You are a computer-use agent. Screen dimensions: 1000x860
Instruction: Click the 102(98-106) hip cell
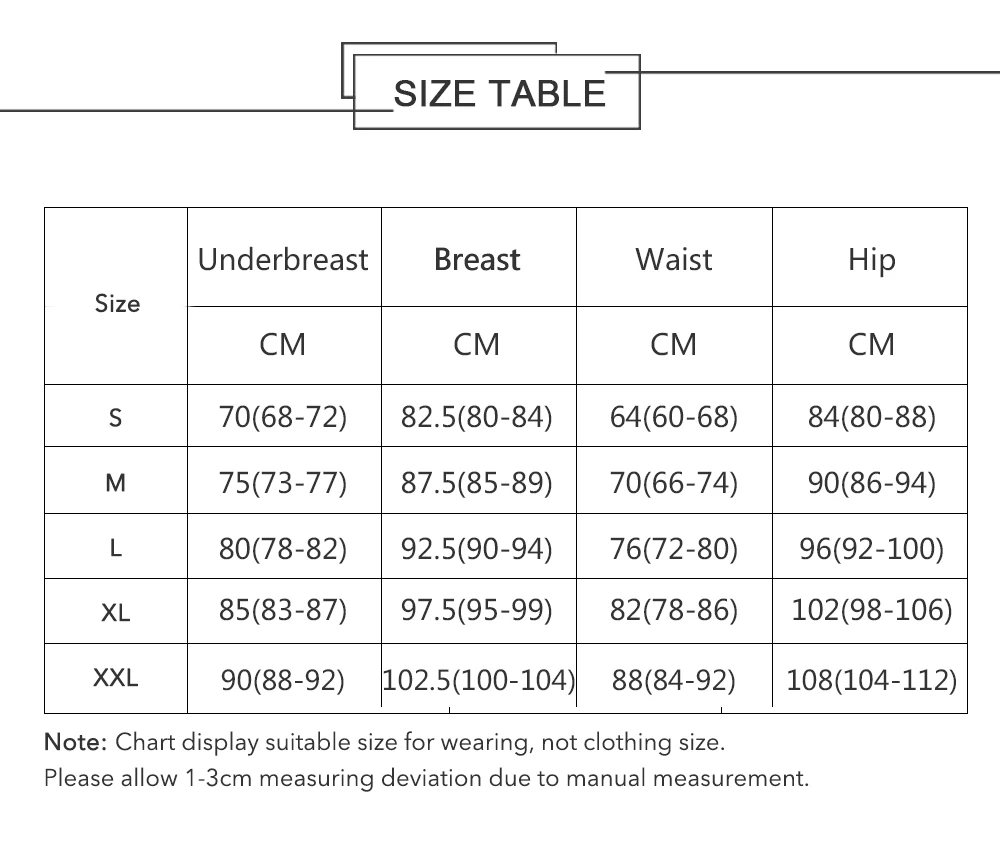click(x=871, y=609)
